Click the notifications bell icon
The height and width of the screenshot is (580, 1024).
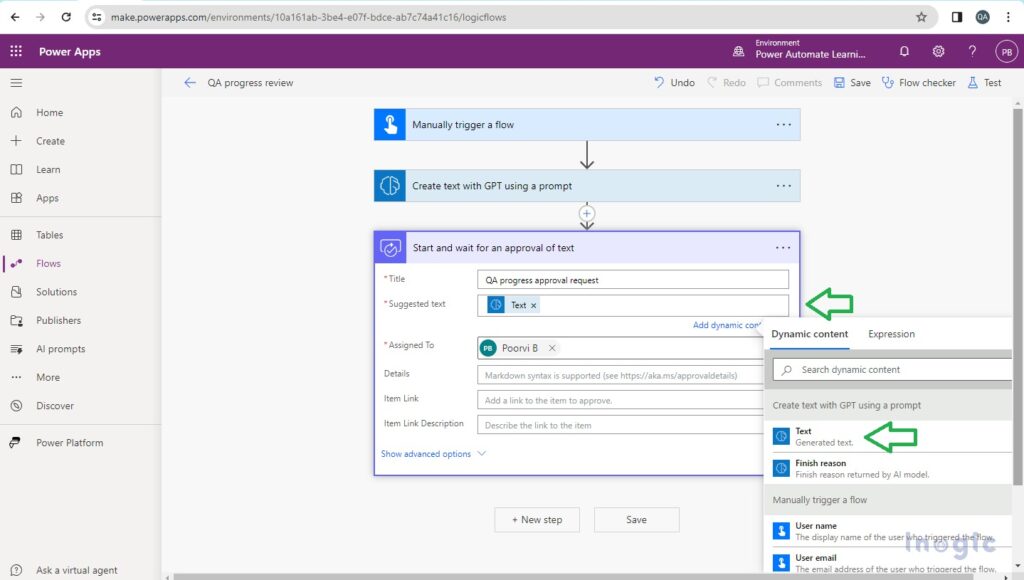coord(904,52)
